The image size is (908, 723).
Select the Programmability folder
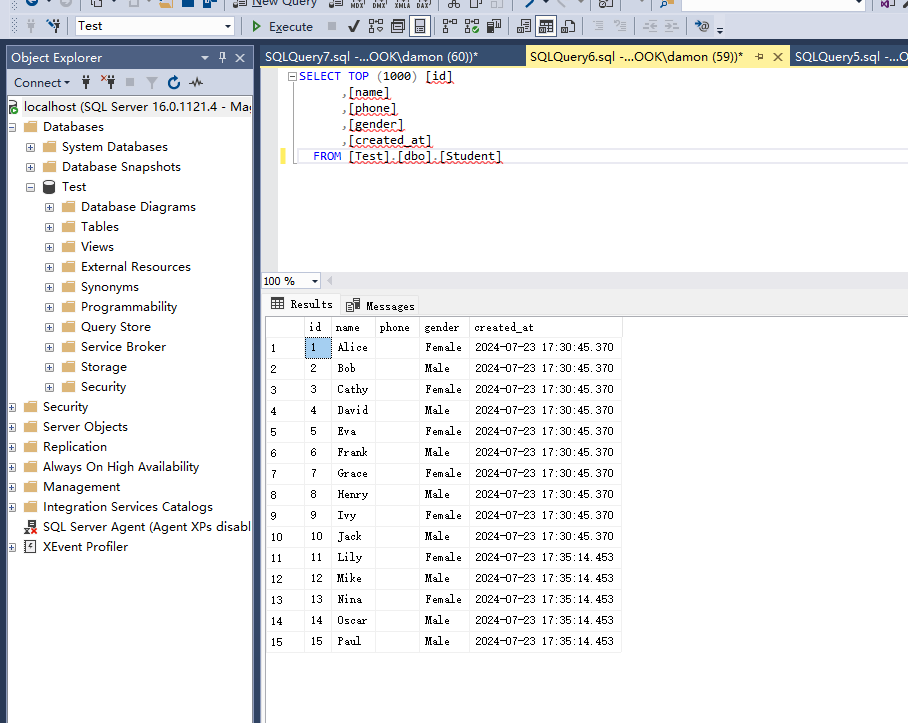tap(129, 307)
